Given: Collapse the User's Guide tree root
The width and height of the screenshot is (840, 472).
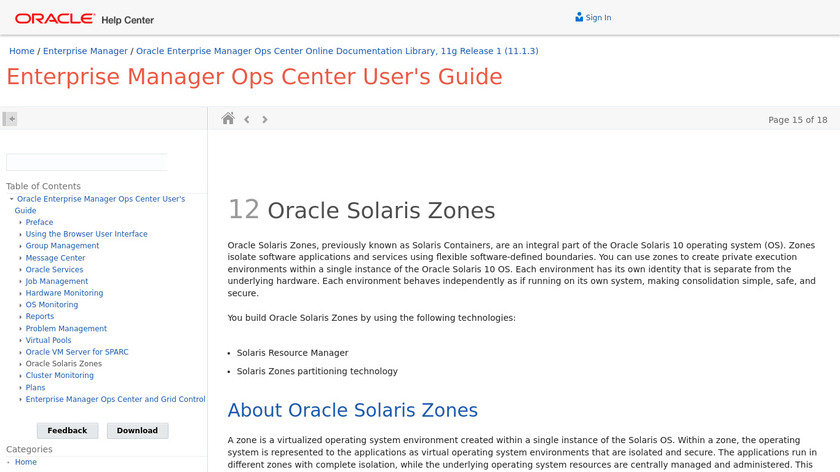Looking at the screenshot, I should pyautogui.click(x=11, y=199).
